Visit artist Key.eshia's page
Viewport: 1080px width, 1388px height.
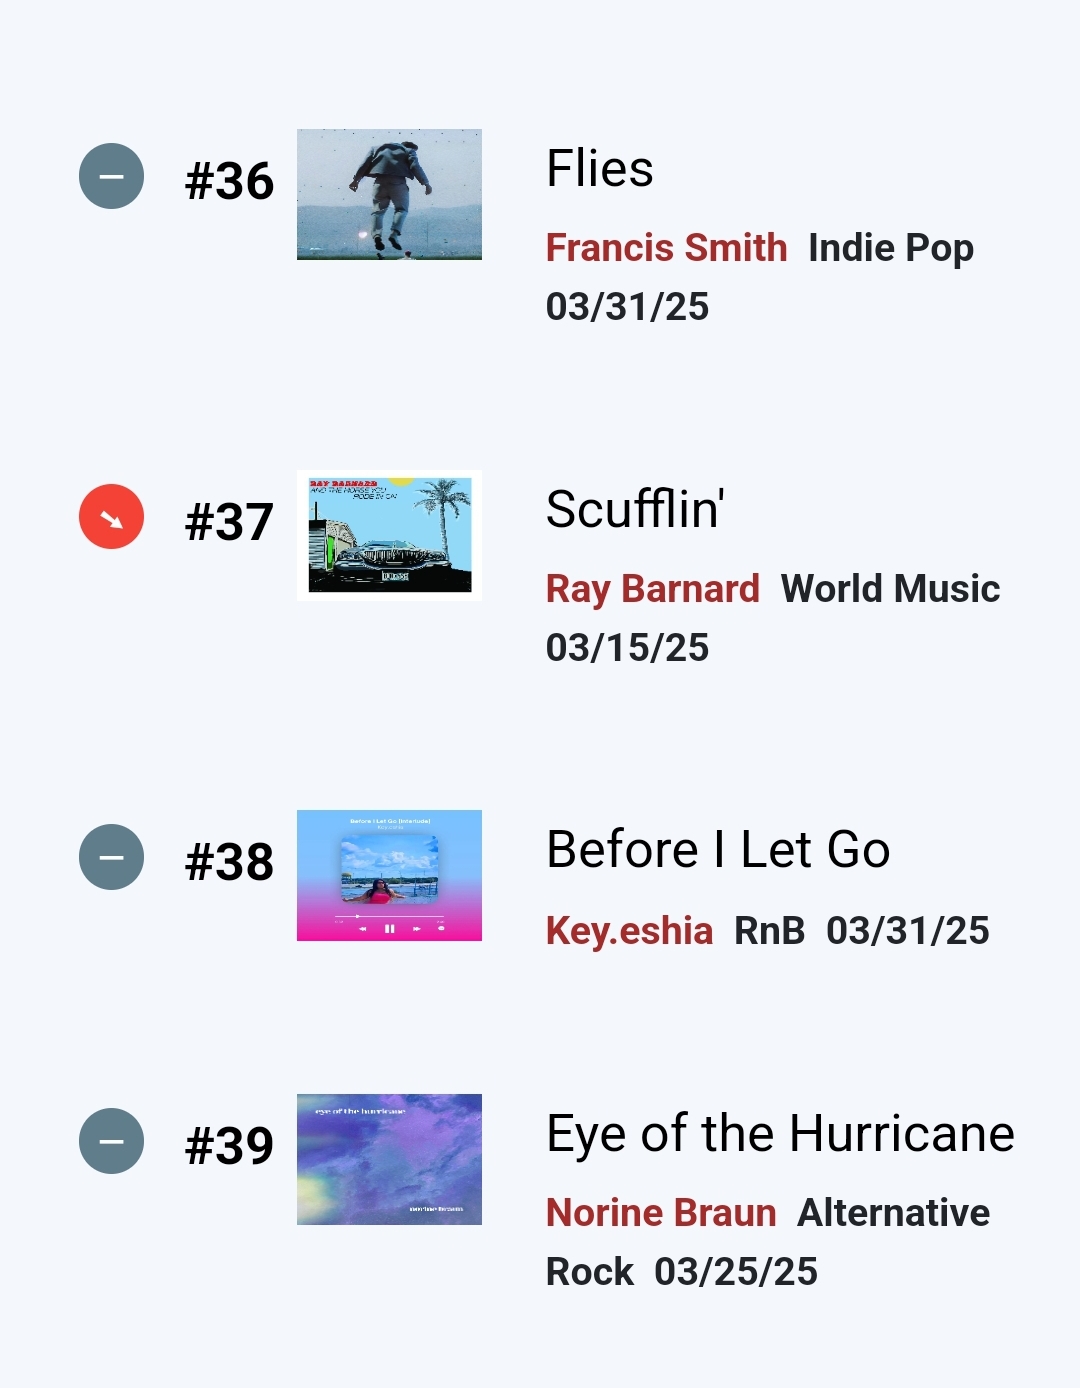pyautogui.click(x=629, y=931)
